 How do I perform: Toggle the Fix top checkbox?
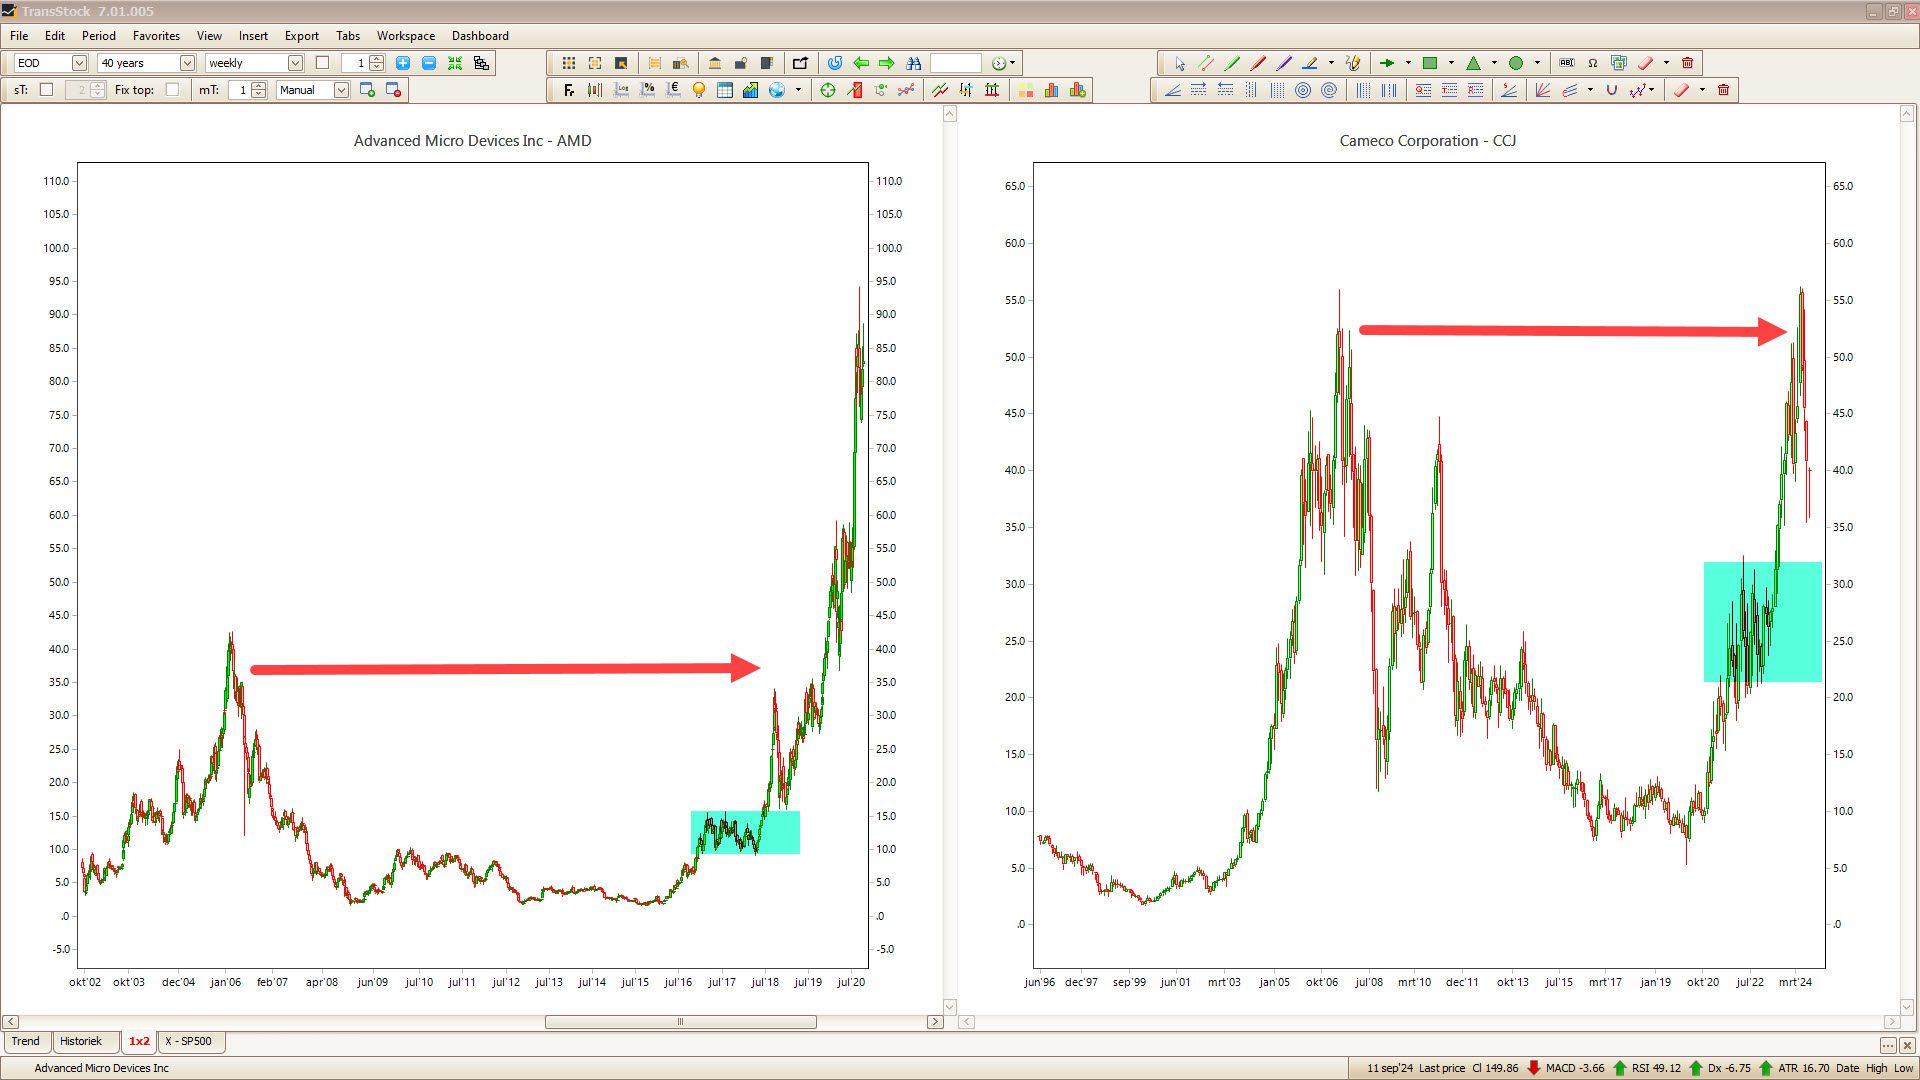(172, 90)
